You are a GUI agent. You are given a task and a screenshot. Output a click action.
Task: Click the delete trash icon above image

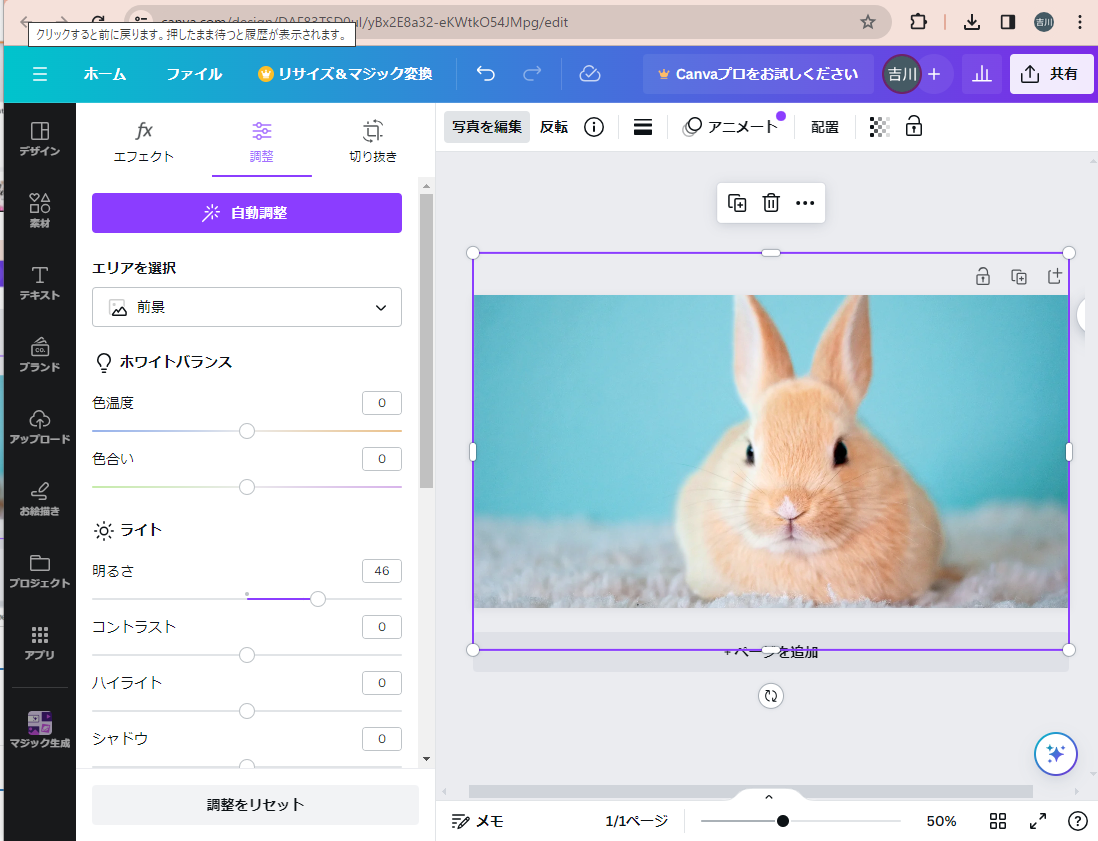point(771,203)
